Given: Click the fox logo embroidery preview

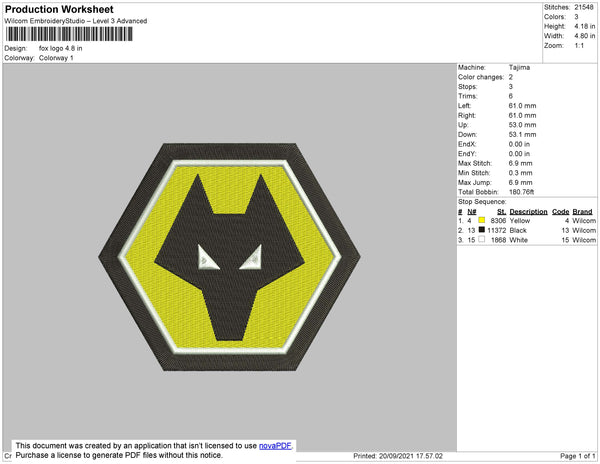Looking at the screenshot, I should click(x=229, y=257).
